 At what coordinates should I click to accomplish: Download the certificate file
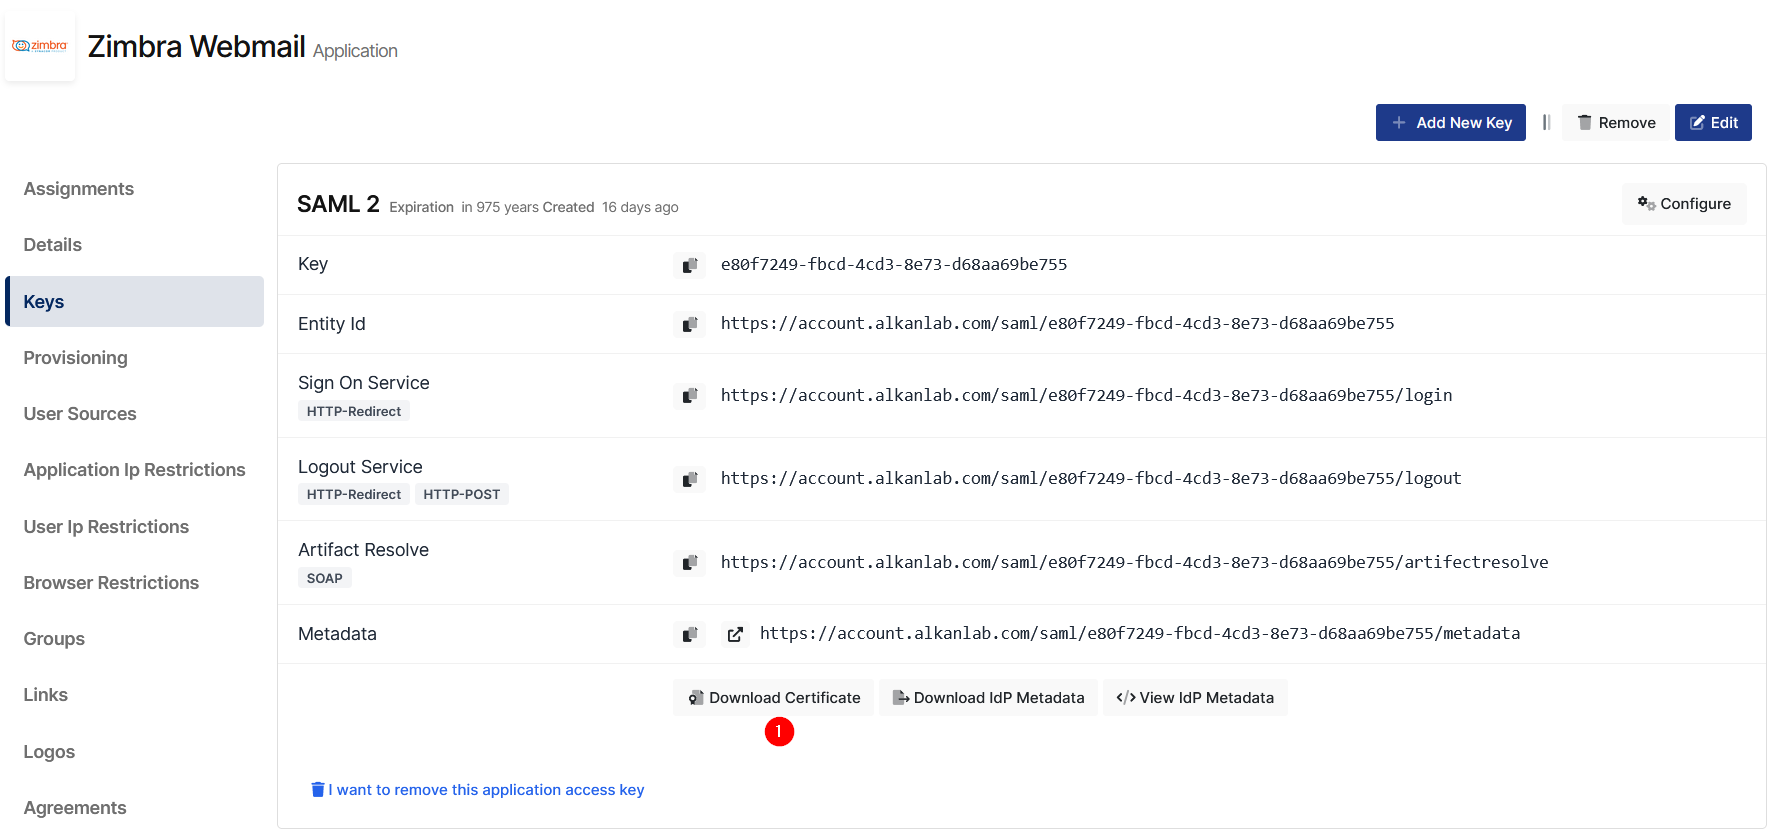(773, 698)
